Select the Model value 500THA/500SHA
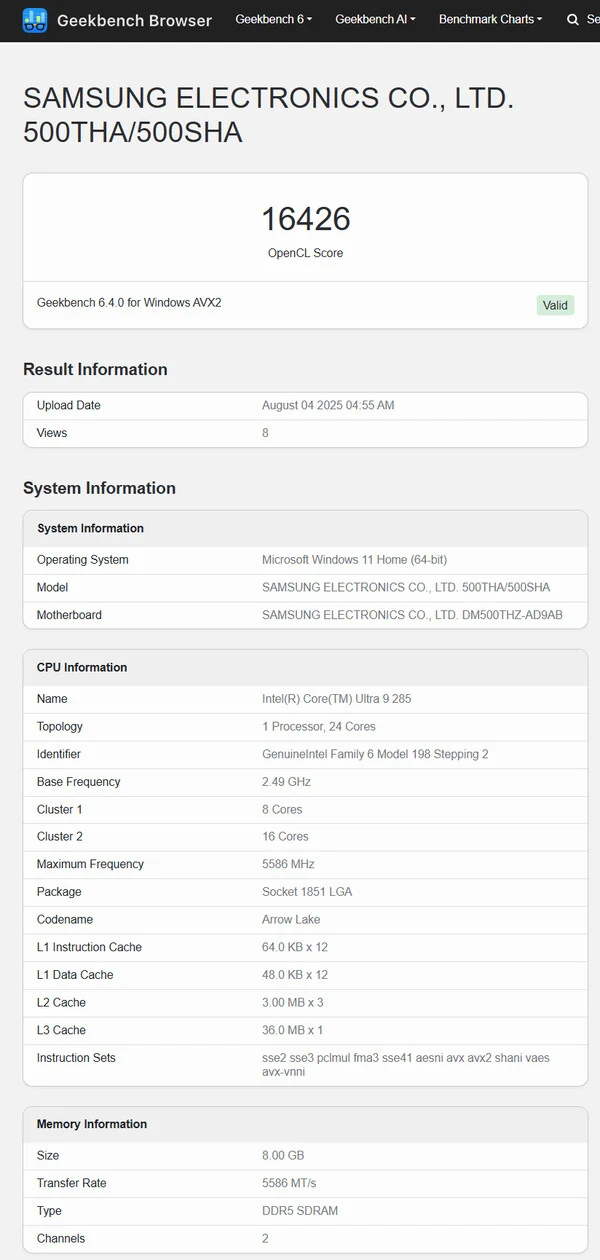Image resolution: width=600 pixels, height=1260 pixels. click(x=406, y=587)
